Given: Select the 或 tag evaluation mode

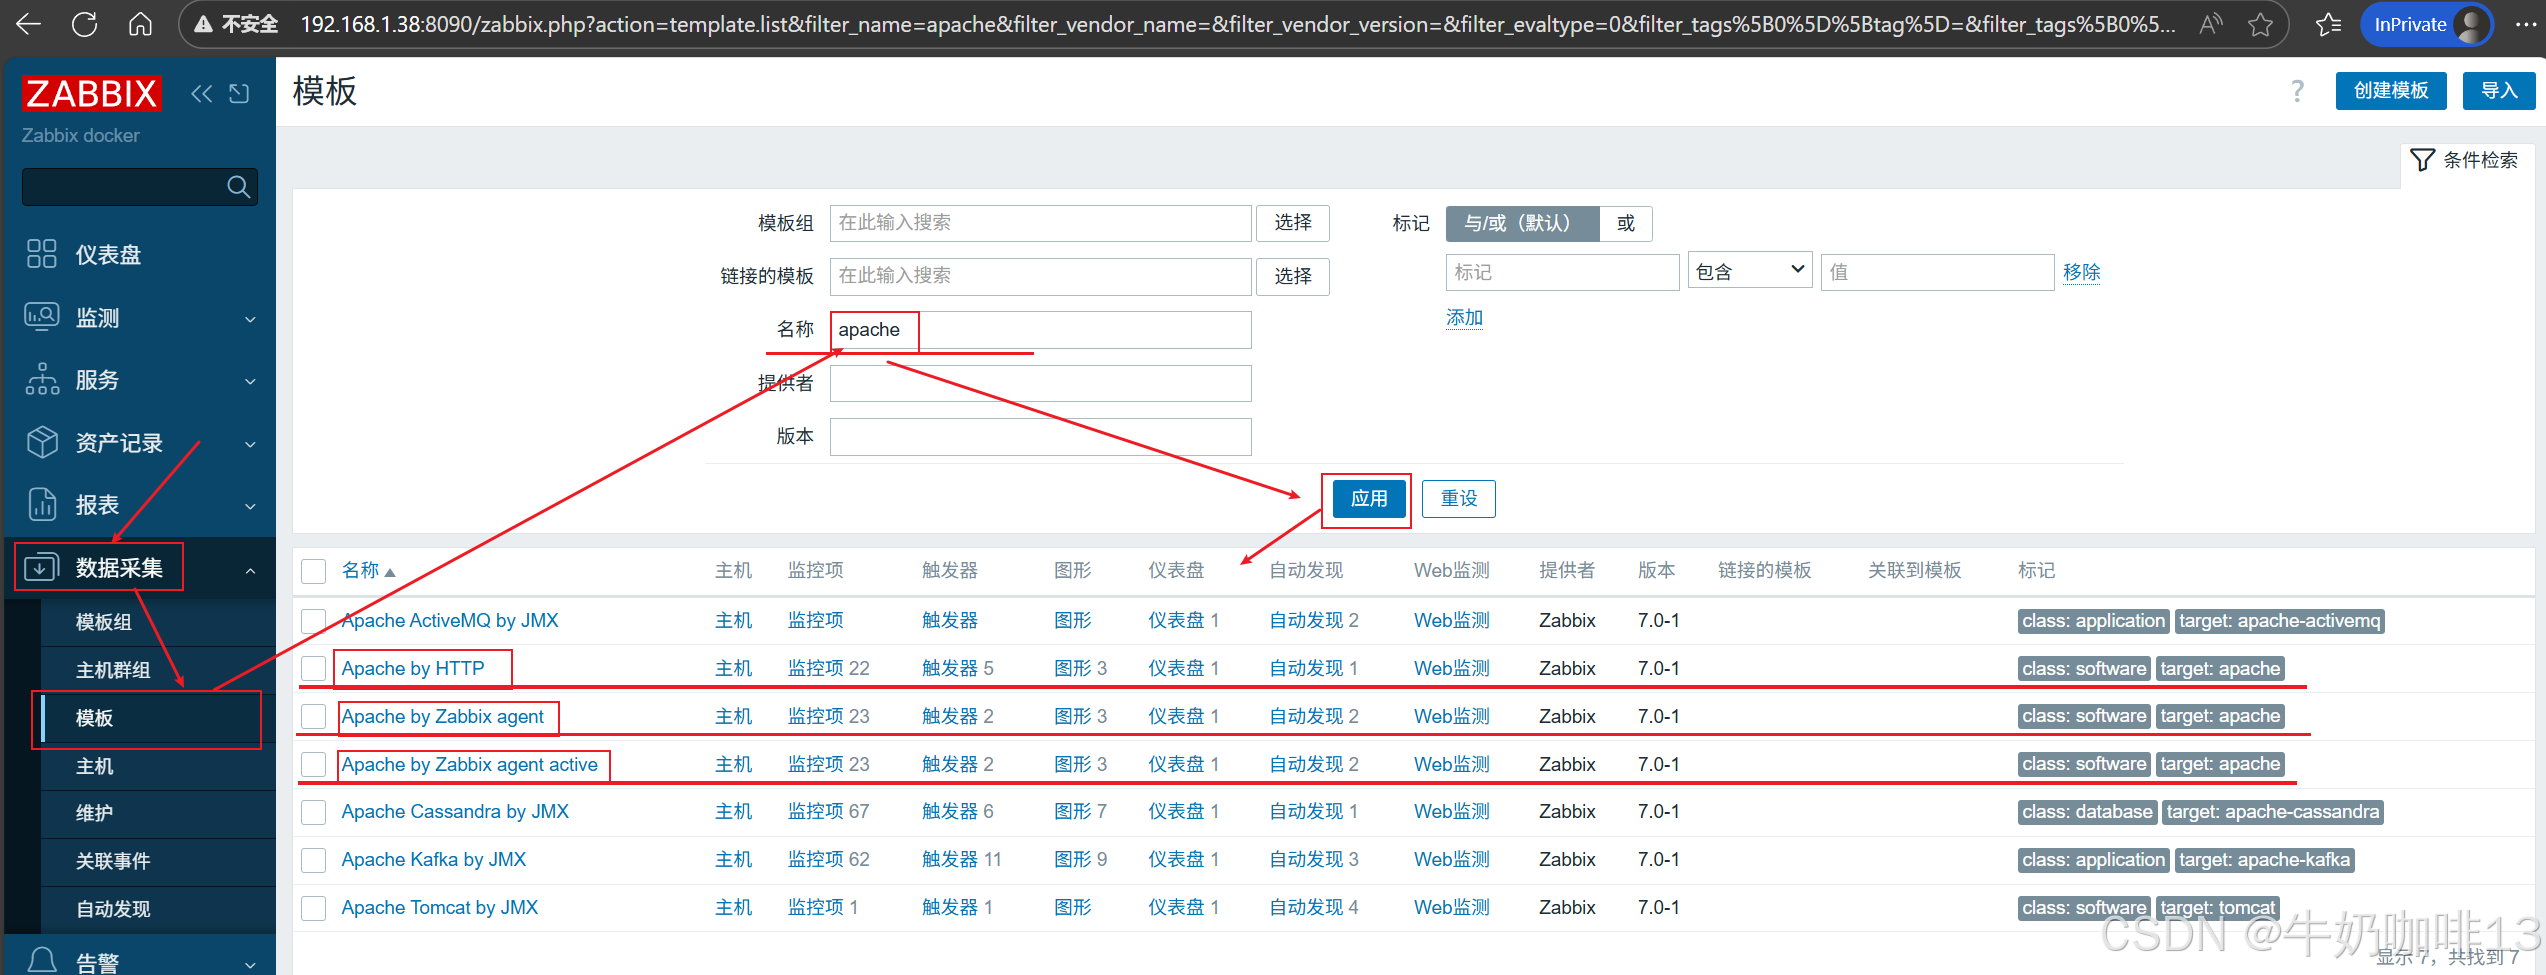Looking at the screenshot, I should [1626, 223].
